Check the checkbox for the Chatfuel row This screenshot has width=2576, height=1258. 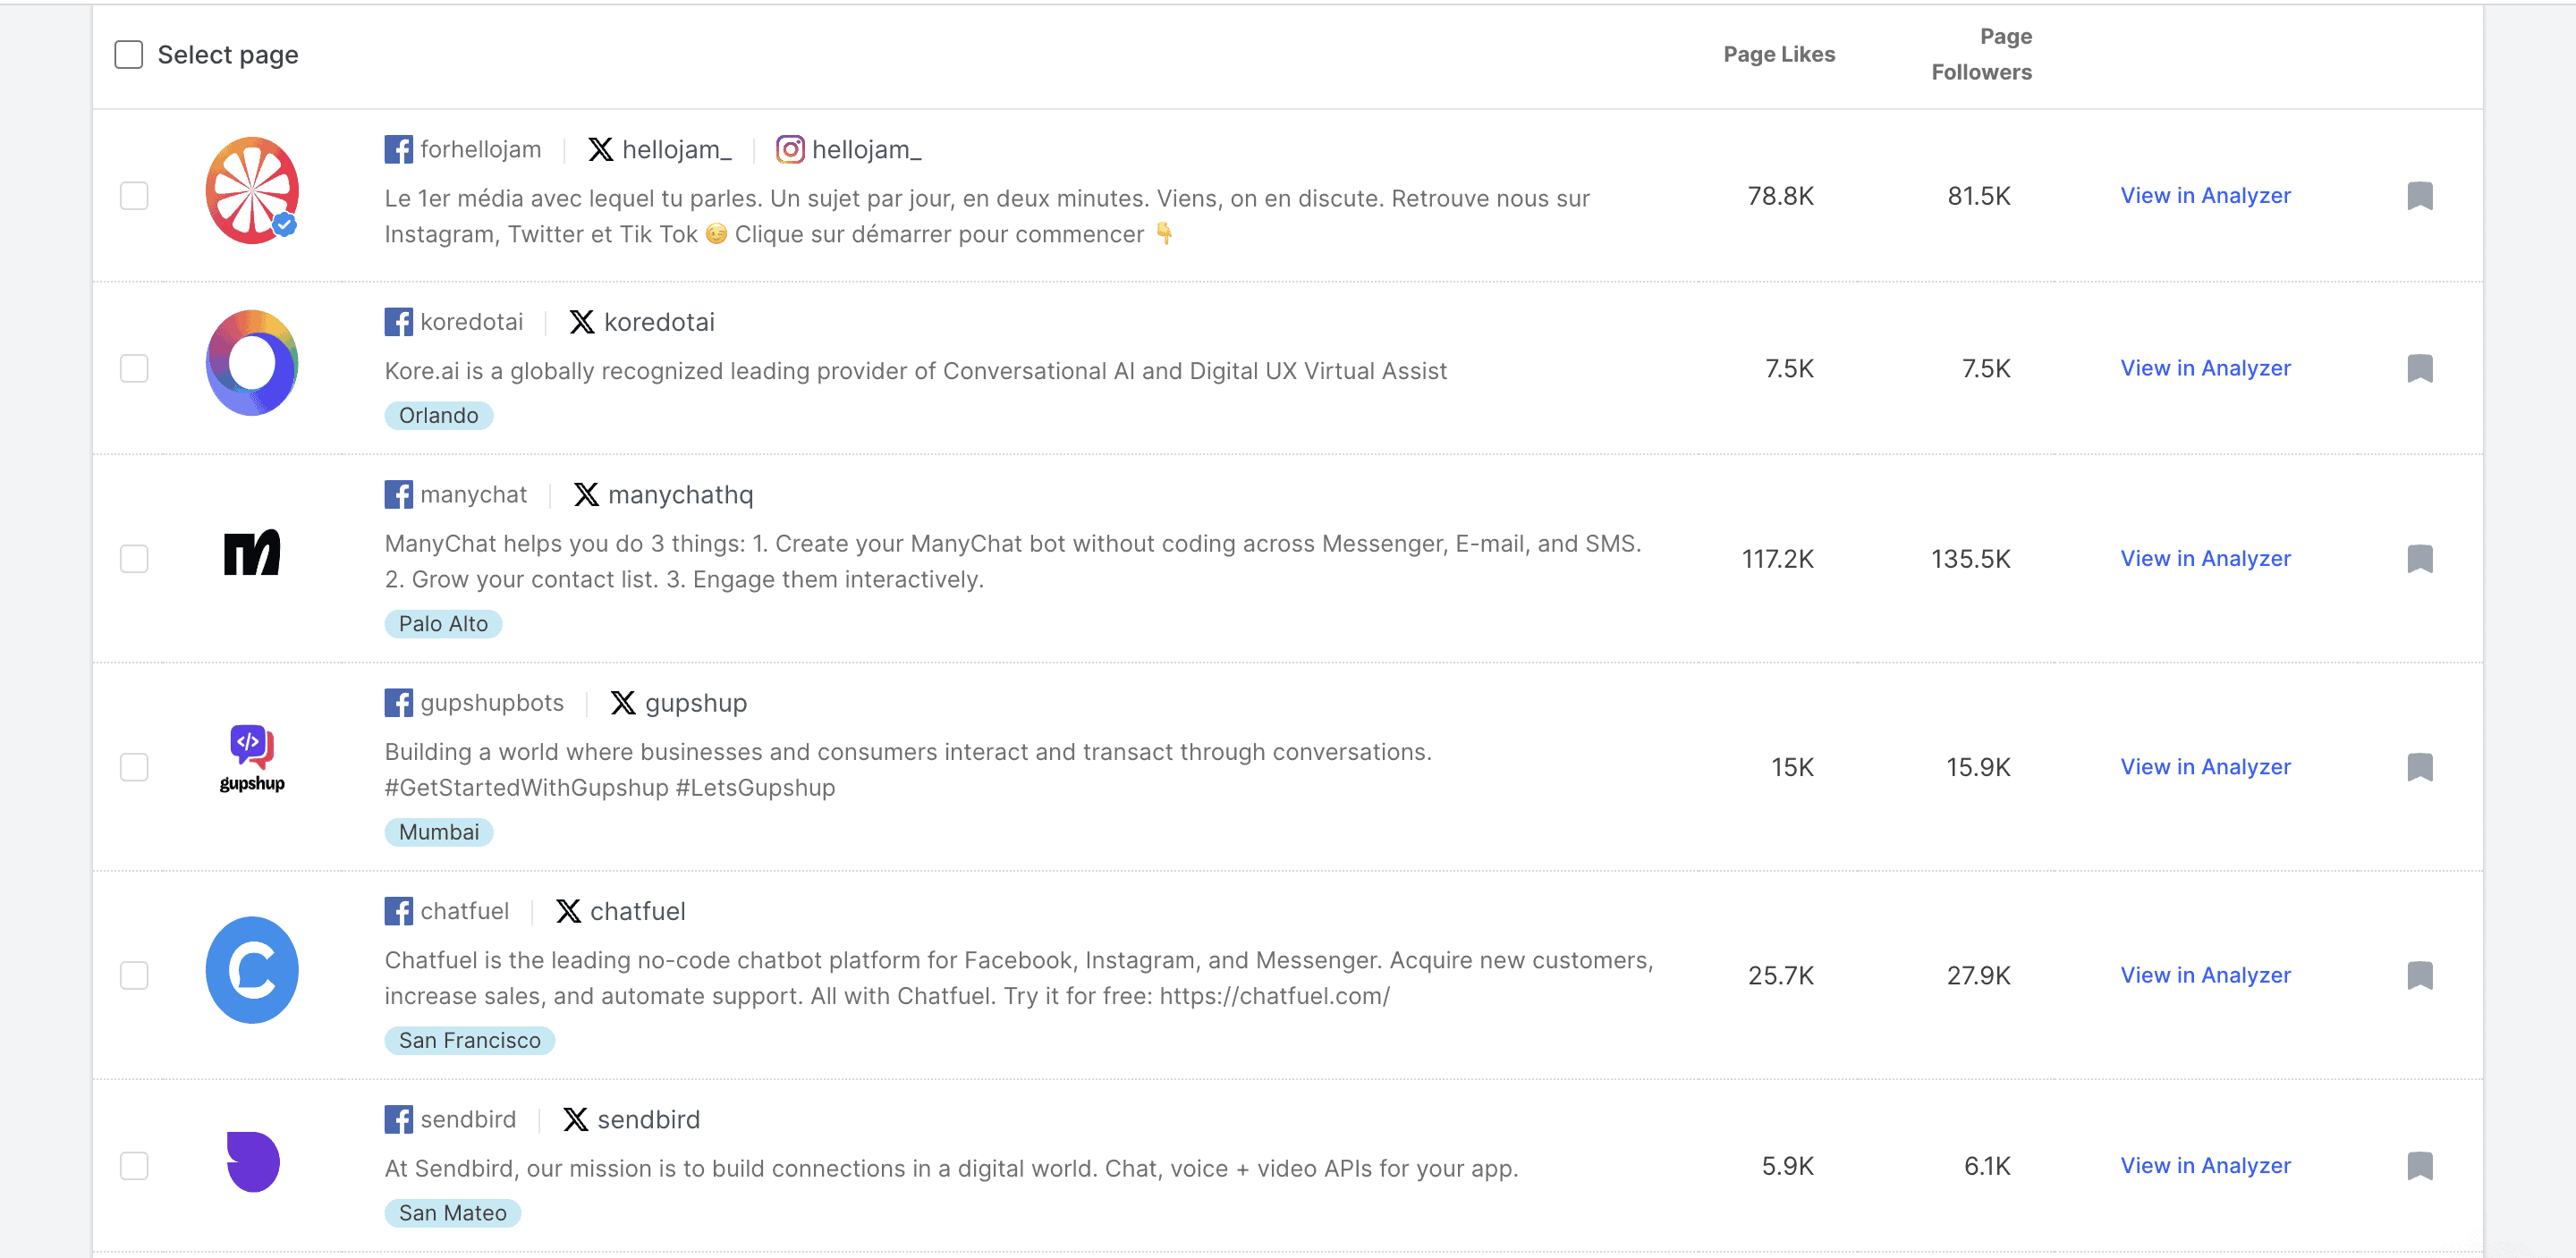(x=133, y=975)
